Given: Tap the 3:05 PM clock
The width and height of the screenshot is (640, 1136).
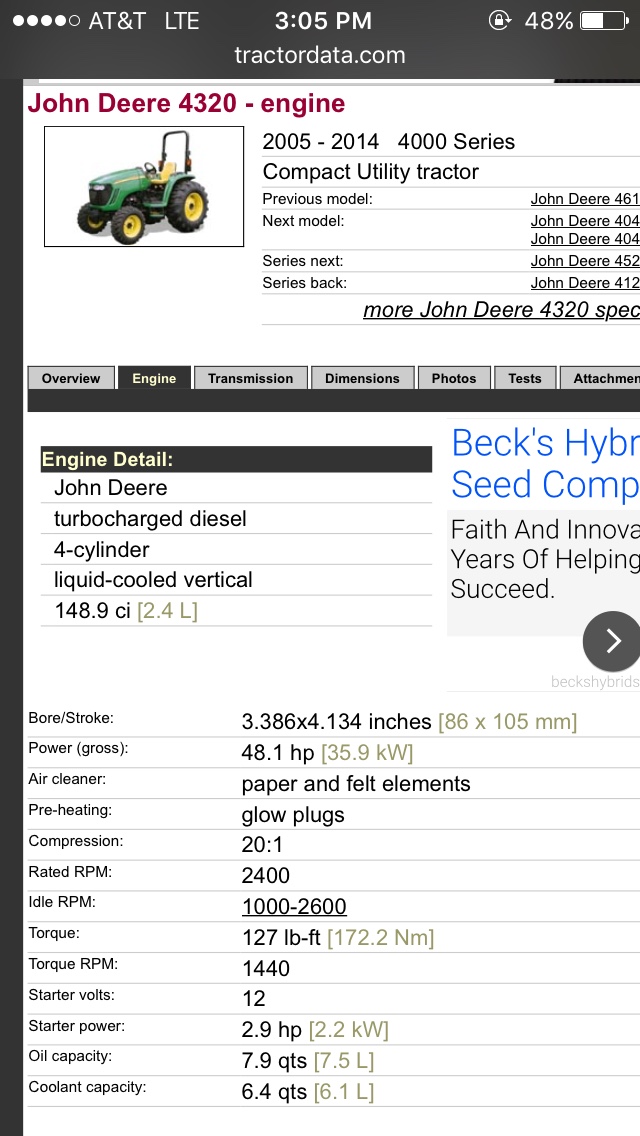Looking at the screenshot, I should pyautogui.click(x=323, y=21).
